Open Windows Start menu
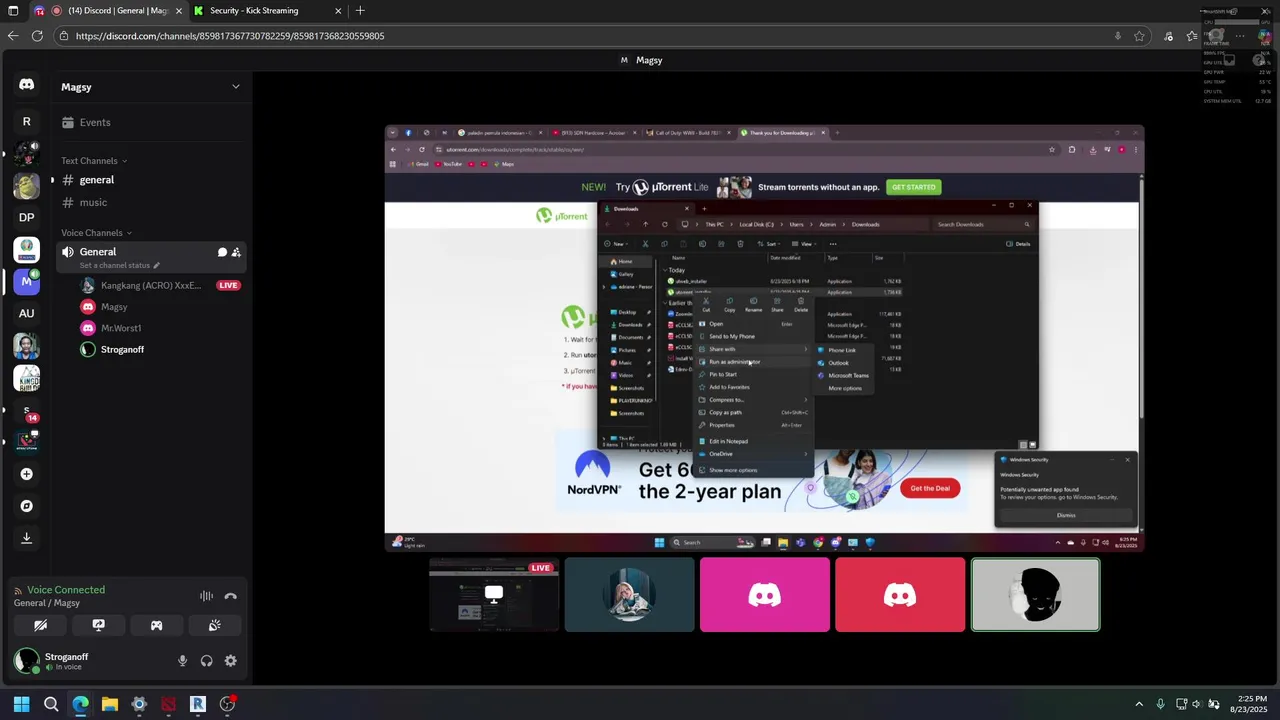 21,704
